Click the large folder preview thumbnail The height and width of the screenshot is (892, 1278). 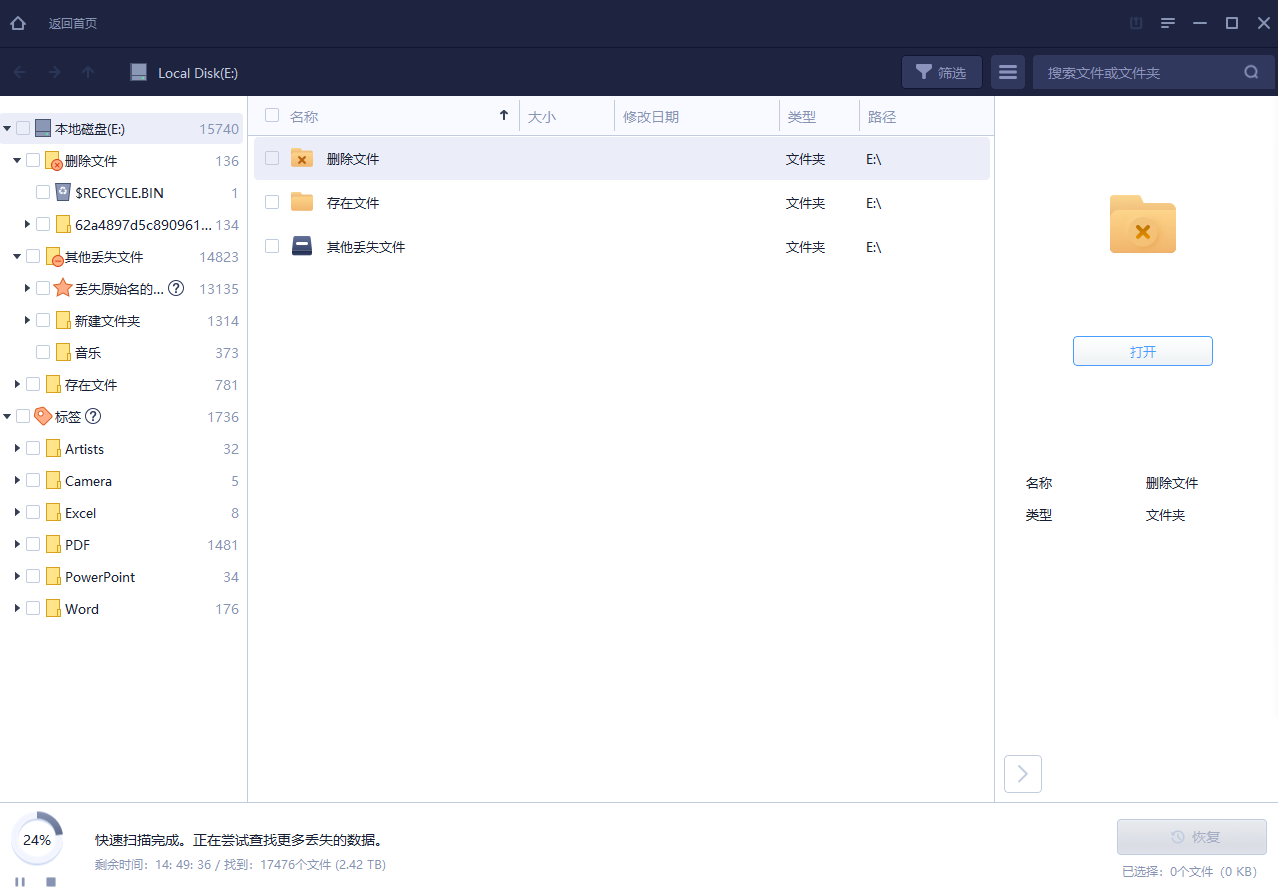click(1143, 223)
